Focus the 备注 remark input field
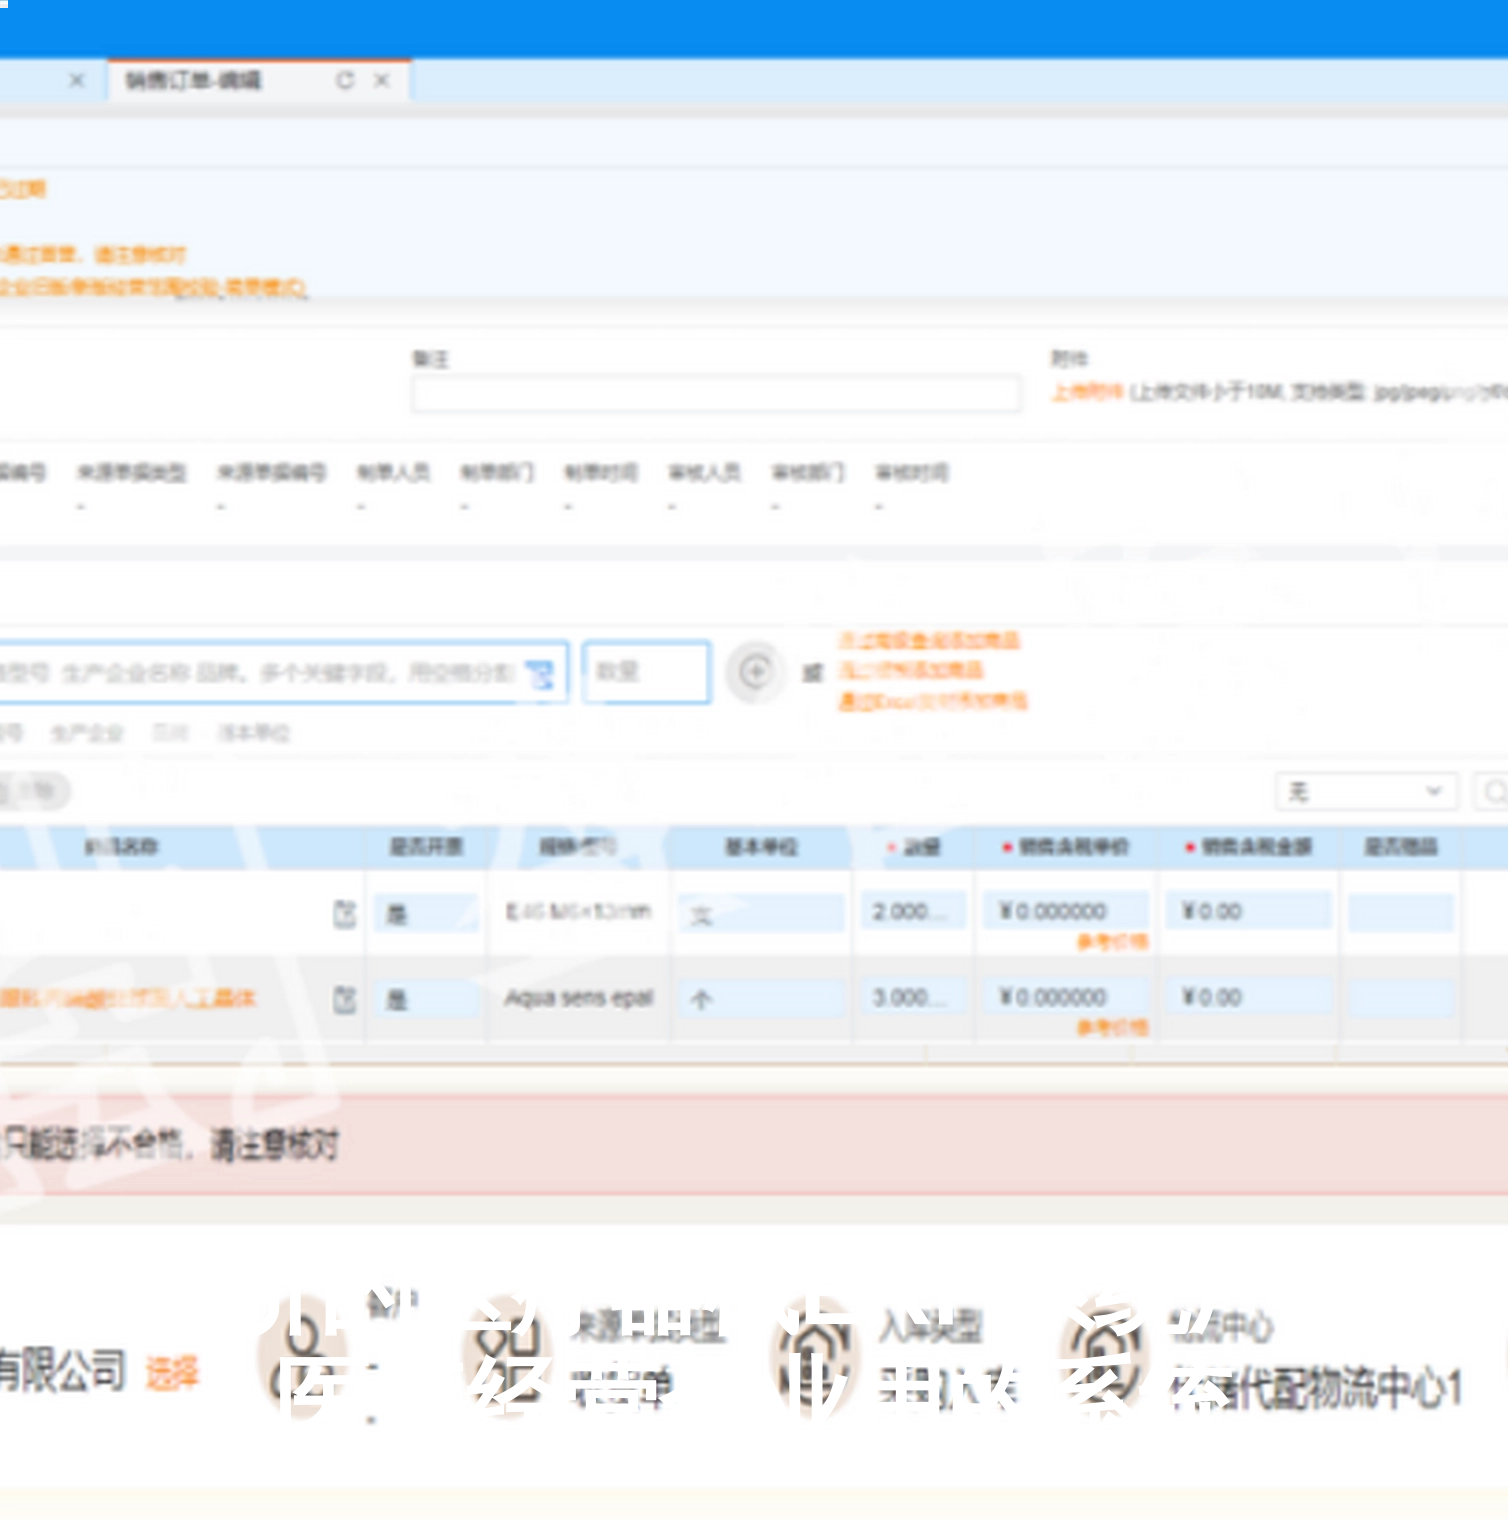The width and height of the screenshot is (1508, 1520). [x=716, y=393]
